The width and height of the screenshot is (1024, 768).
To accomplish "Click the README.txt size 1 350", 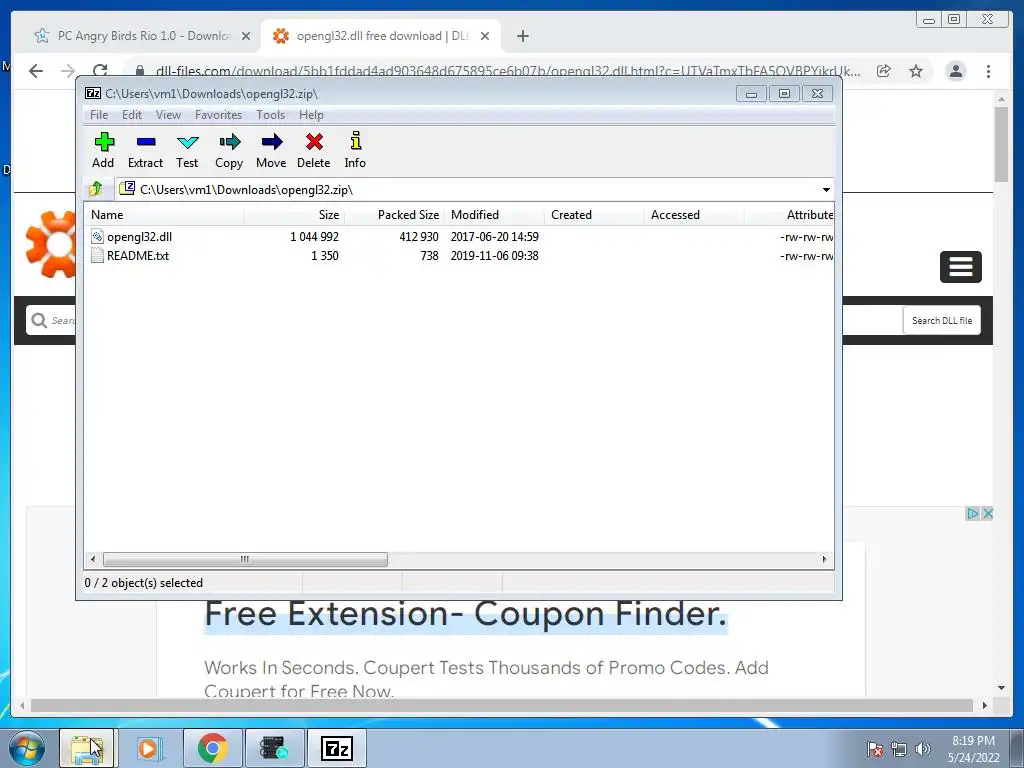I will [x=325, y=255].
